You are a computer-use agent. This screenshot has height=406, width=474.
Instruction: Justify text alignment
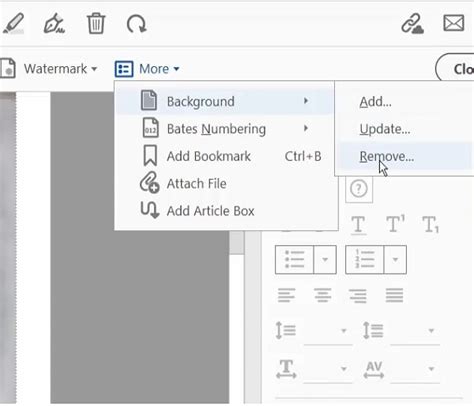pyautogui.click(x=394, y=295)
